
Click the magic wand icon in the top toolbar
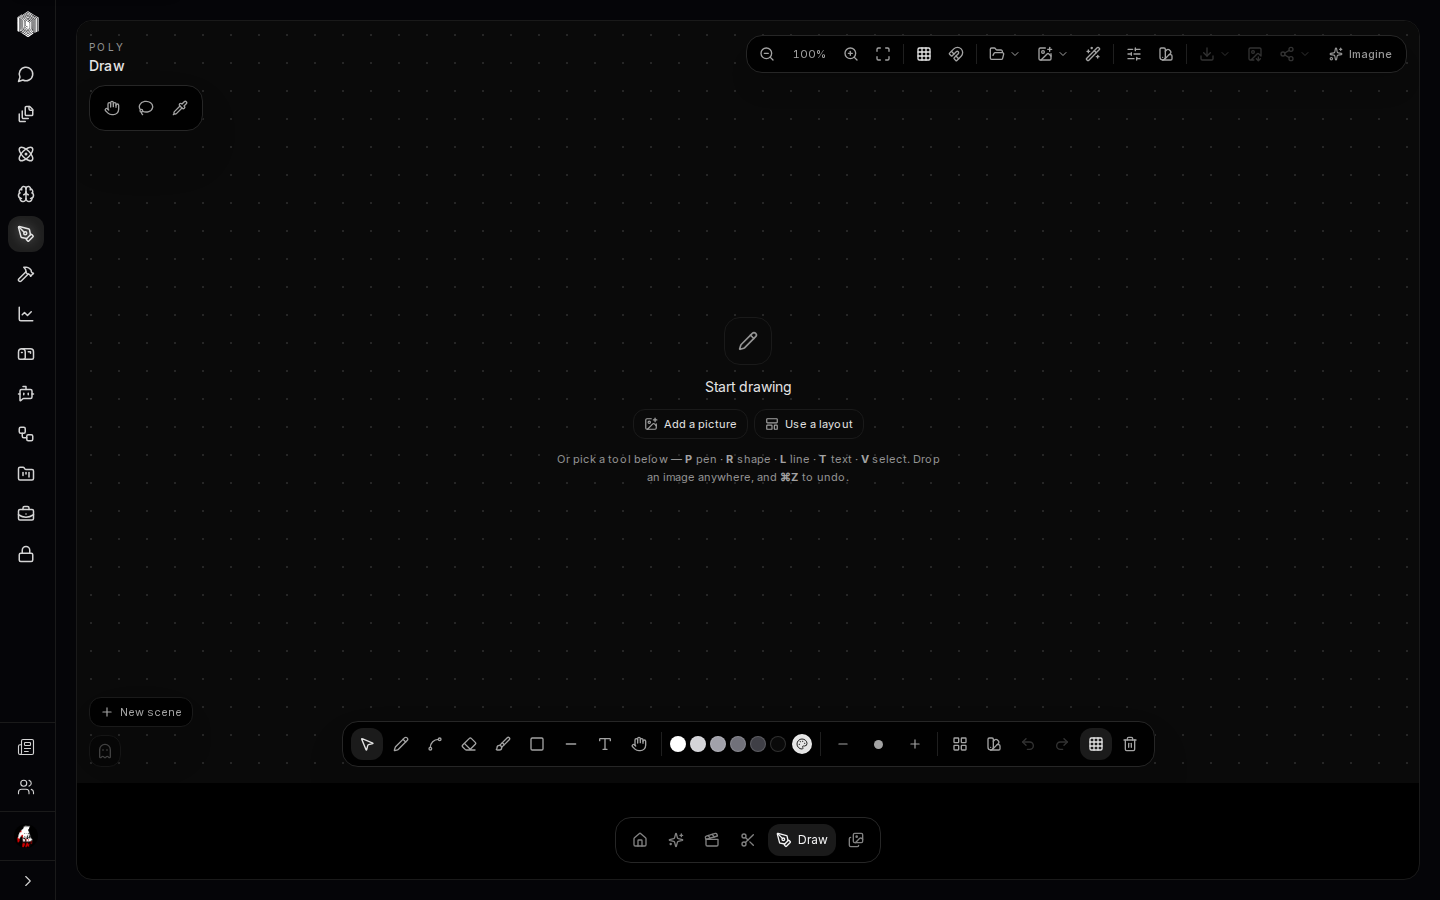pos(1093,54)
